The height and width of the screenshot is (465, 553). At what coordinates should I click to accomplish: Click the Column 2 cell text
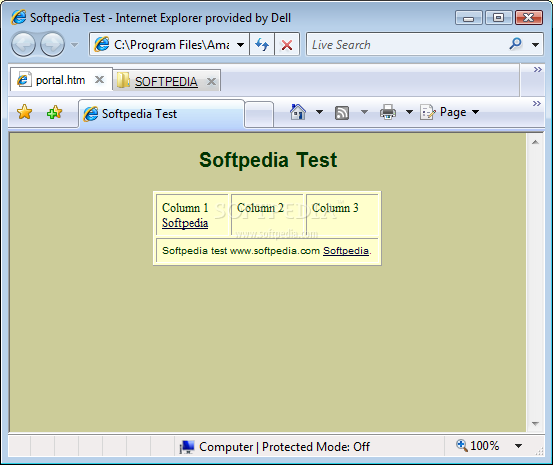click(260, 208)
